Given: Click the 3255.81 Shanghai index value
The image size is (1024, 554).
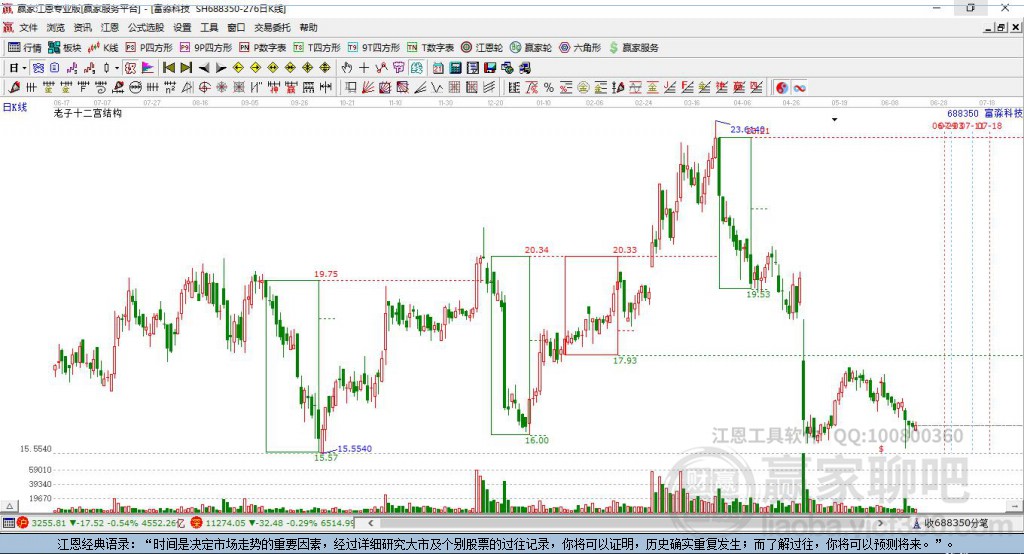Looking at the screenshot, I should click(48, 523).
